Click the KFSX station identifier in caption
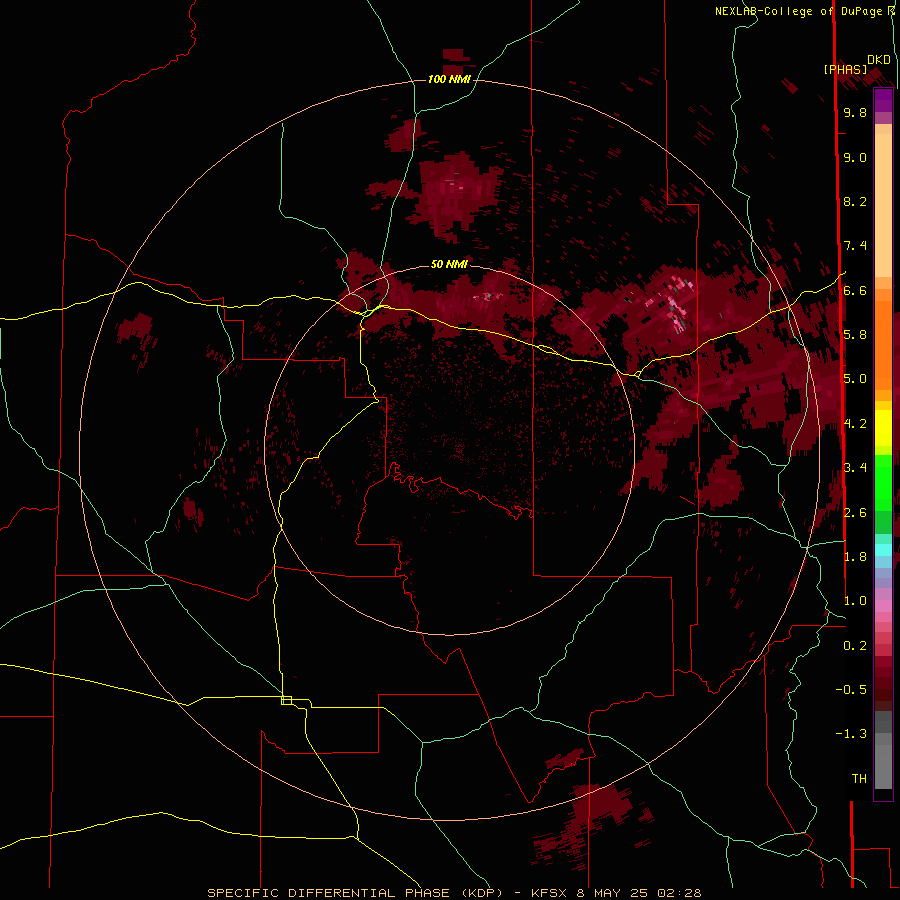 (550, 893)
